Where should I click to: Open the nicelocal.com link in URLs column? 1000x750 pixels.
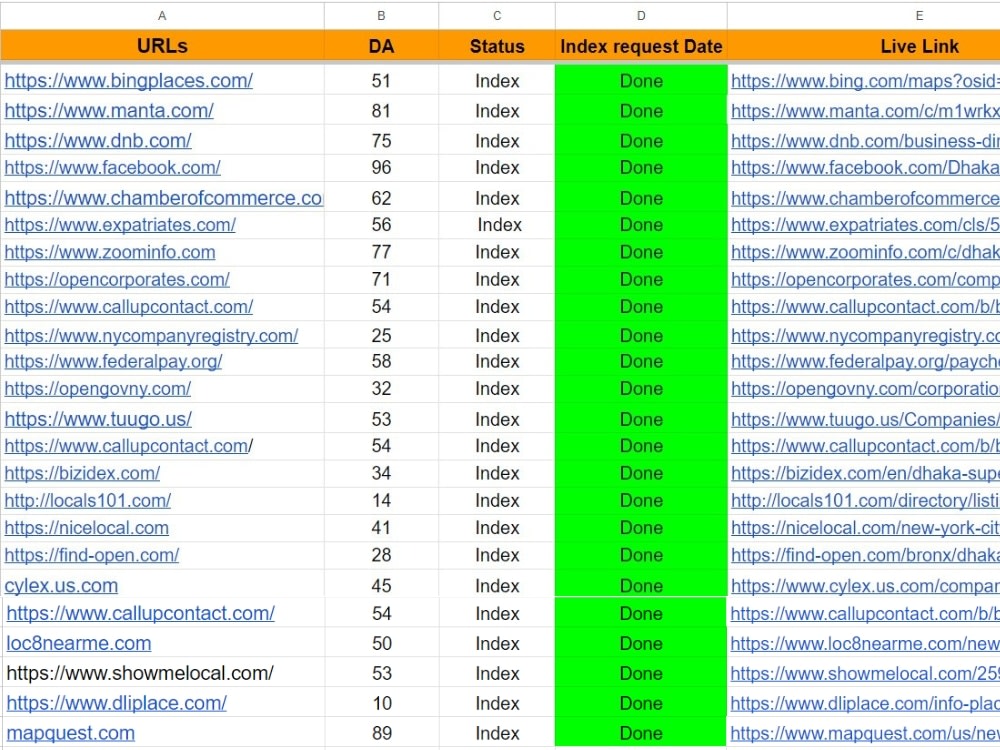(x=86, y=528)
